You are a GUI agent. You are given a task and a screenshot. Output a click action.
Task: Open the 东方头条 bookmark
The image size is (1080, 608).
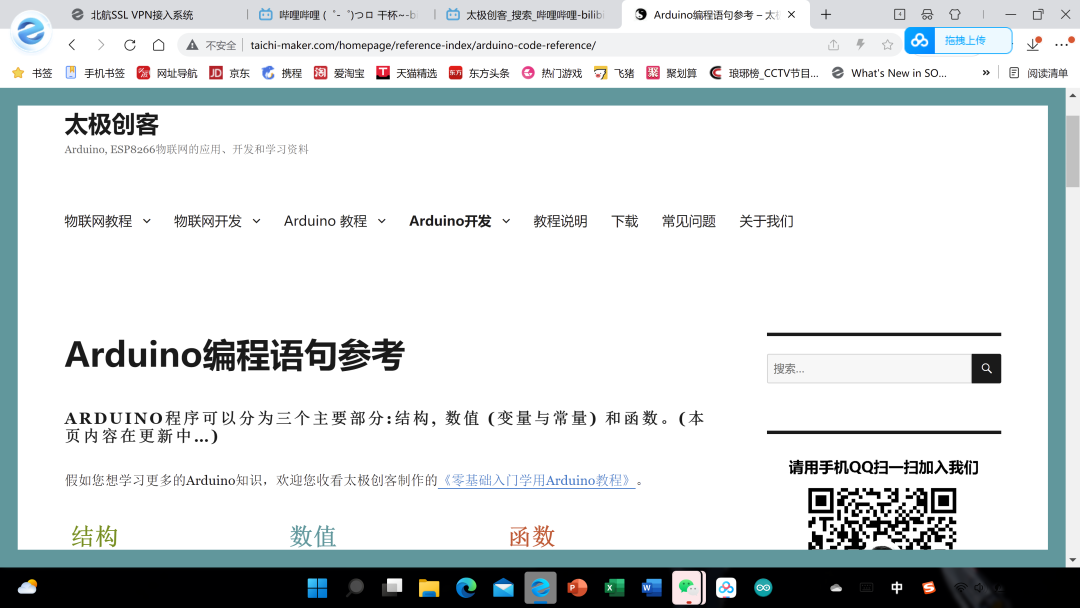[479, 73]
